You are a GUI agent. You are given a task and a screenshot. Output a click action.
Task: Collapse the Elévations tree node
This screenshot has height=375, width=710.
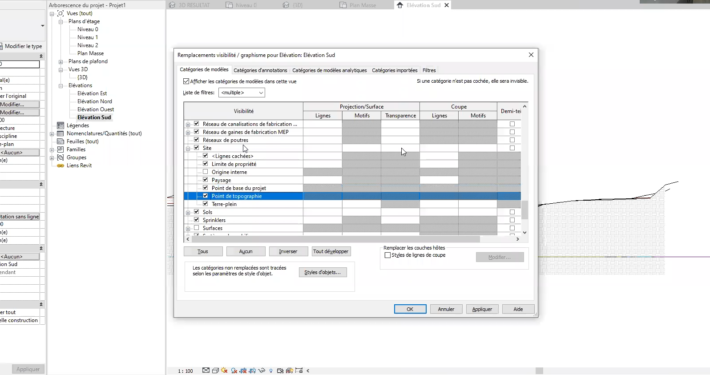[61, 86]
